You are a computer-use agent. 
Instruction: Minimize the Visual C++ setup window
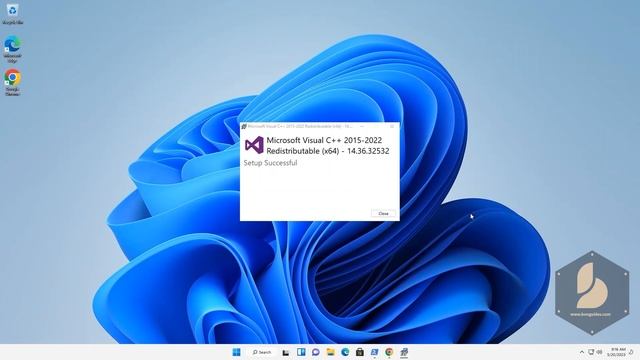[x=362, y=126]
